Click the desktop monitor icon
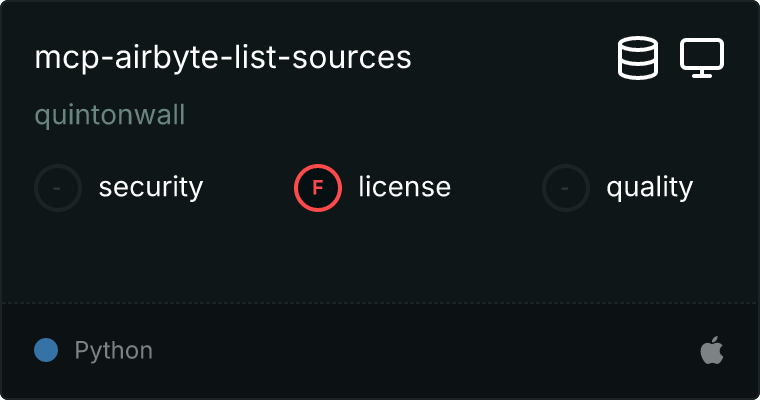Image resolution: width=760 pixels, height=400 pixels. pos(702,58)
